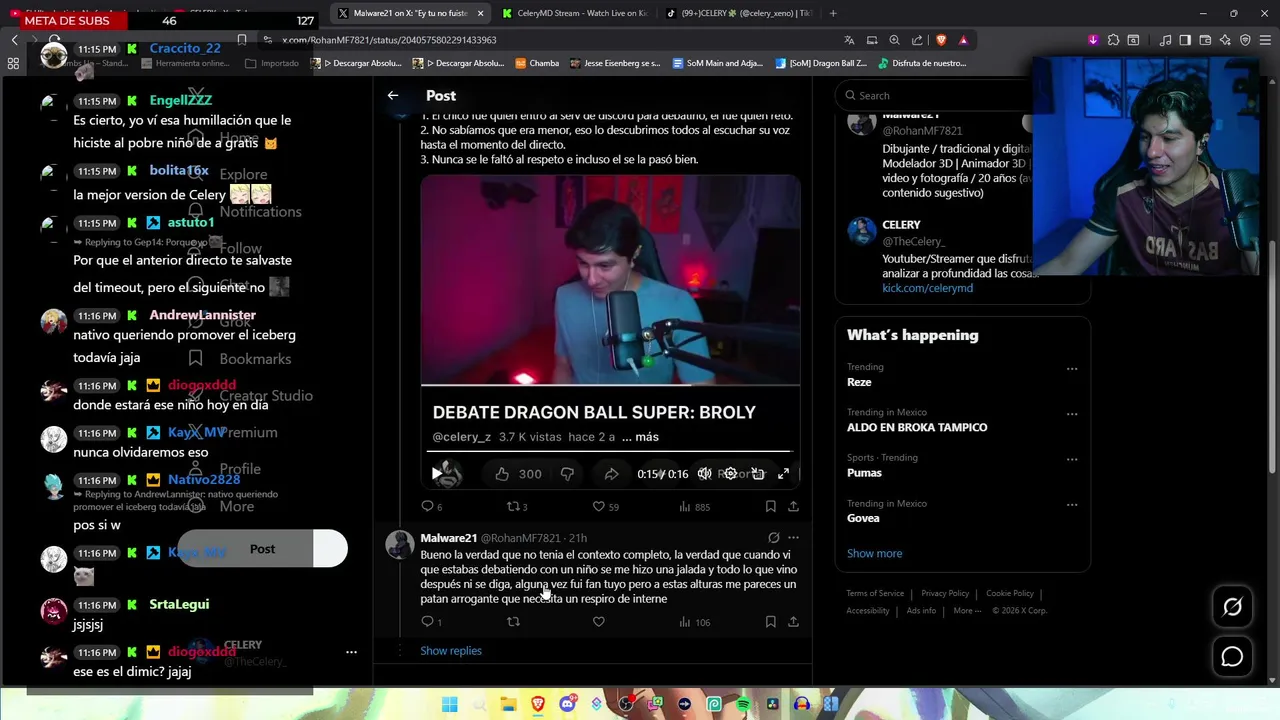Open video player settings gear

click(x=730, y=474)
